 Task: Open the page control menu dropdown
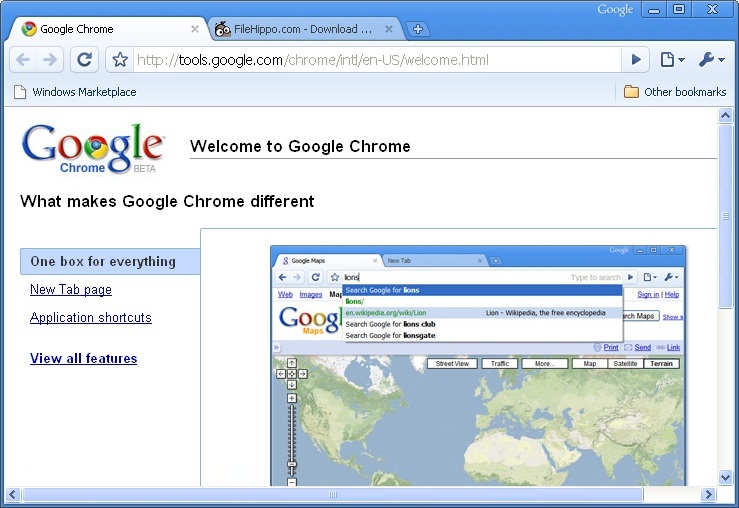click(672, 60)
